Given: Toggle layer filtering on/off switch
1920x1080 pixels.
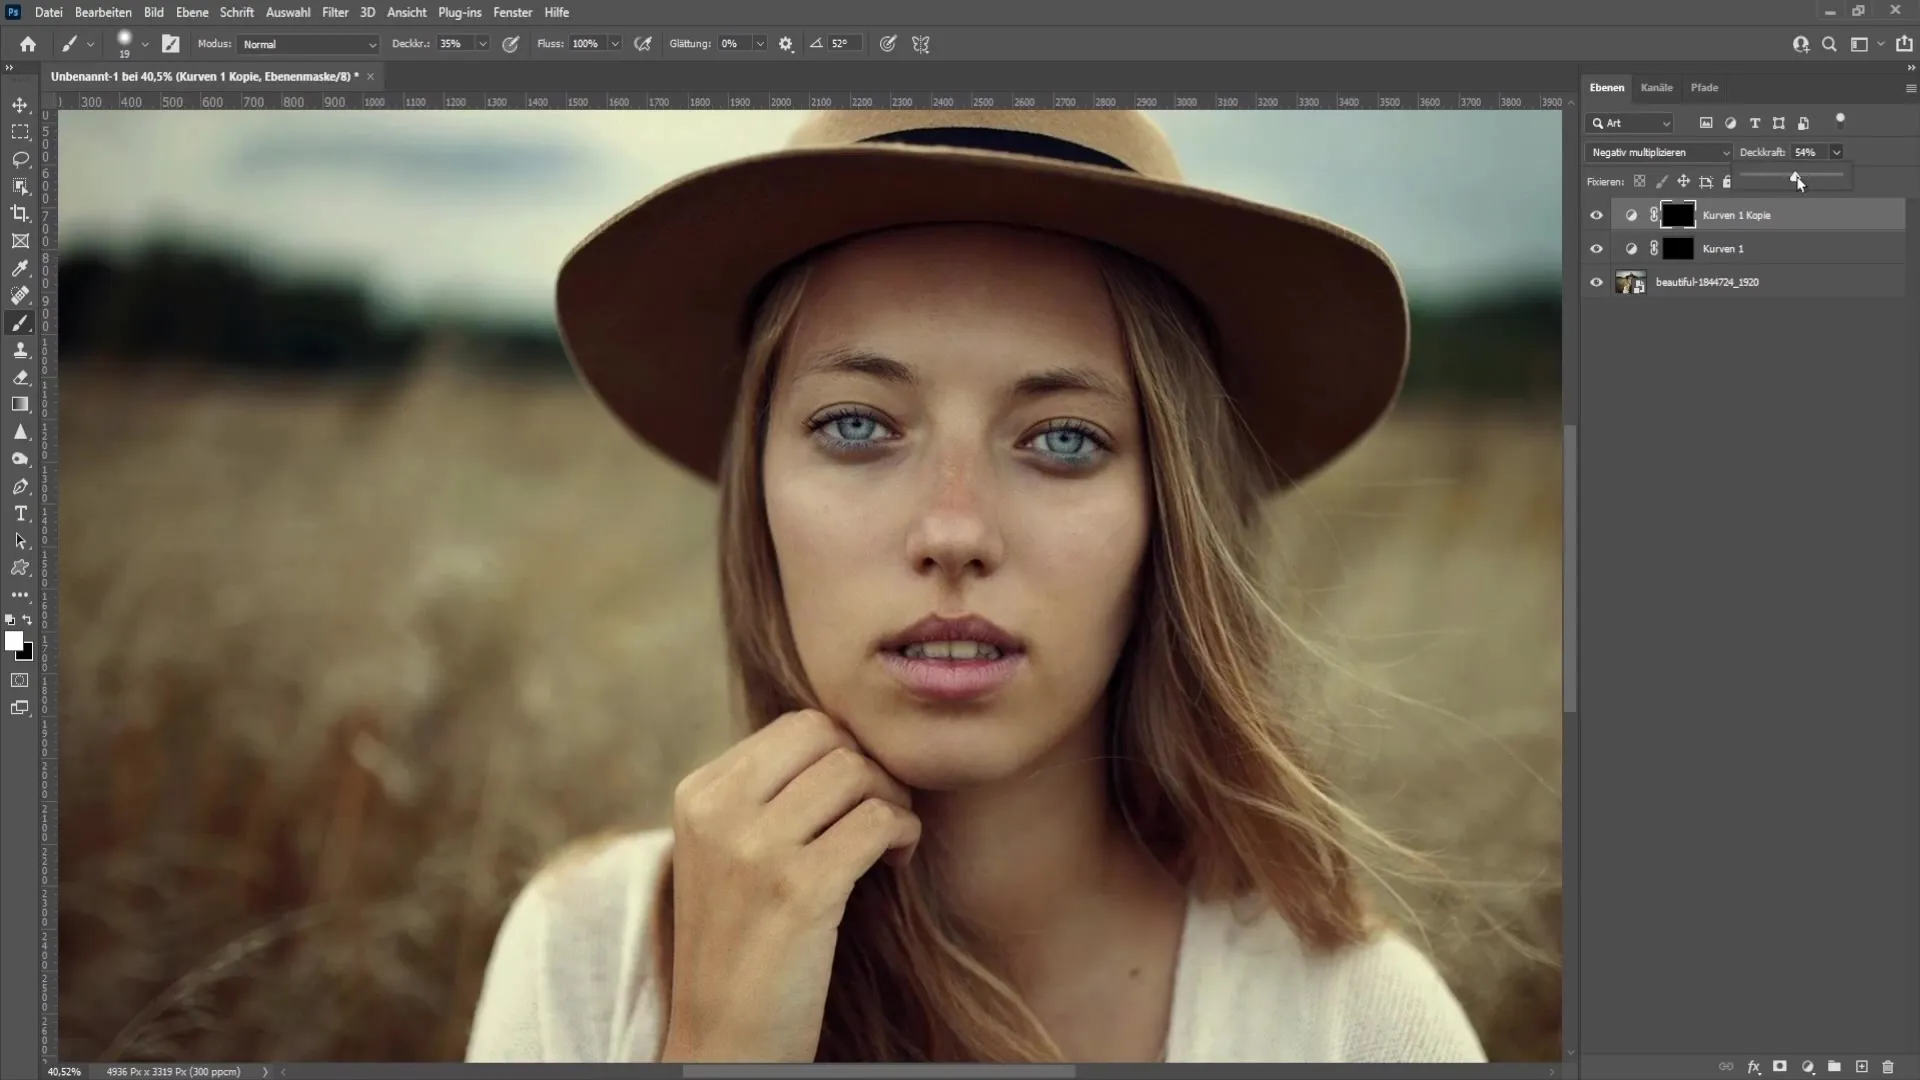Looking at the screenshot, I should pyautogui.click(x=1840, y=121).
